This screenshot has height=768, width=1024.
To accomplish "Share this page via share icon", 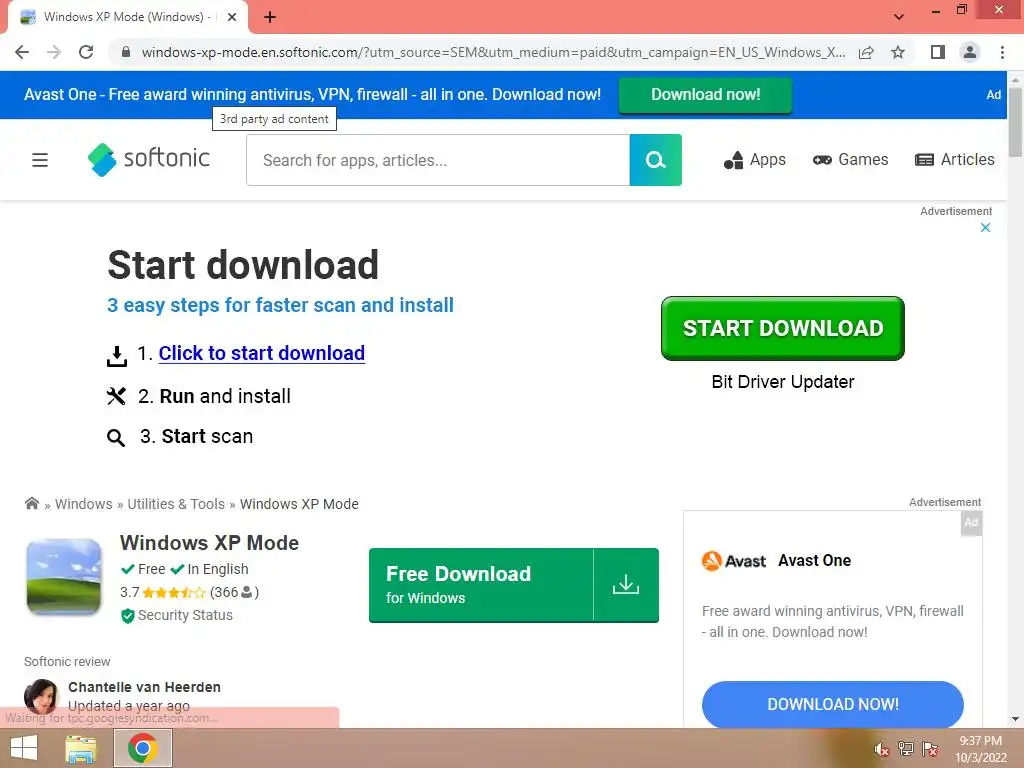I will (x=866, y=52).
